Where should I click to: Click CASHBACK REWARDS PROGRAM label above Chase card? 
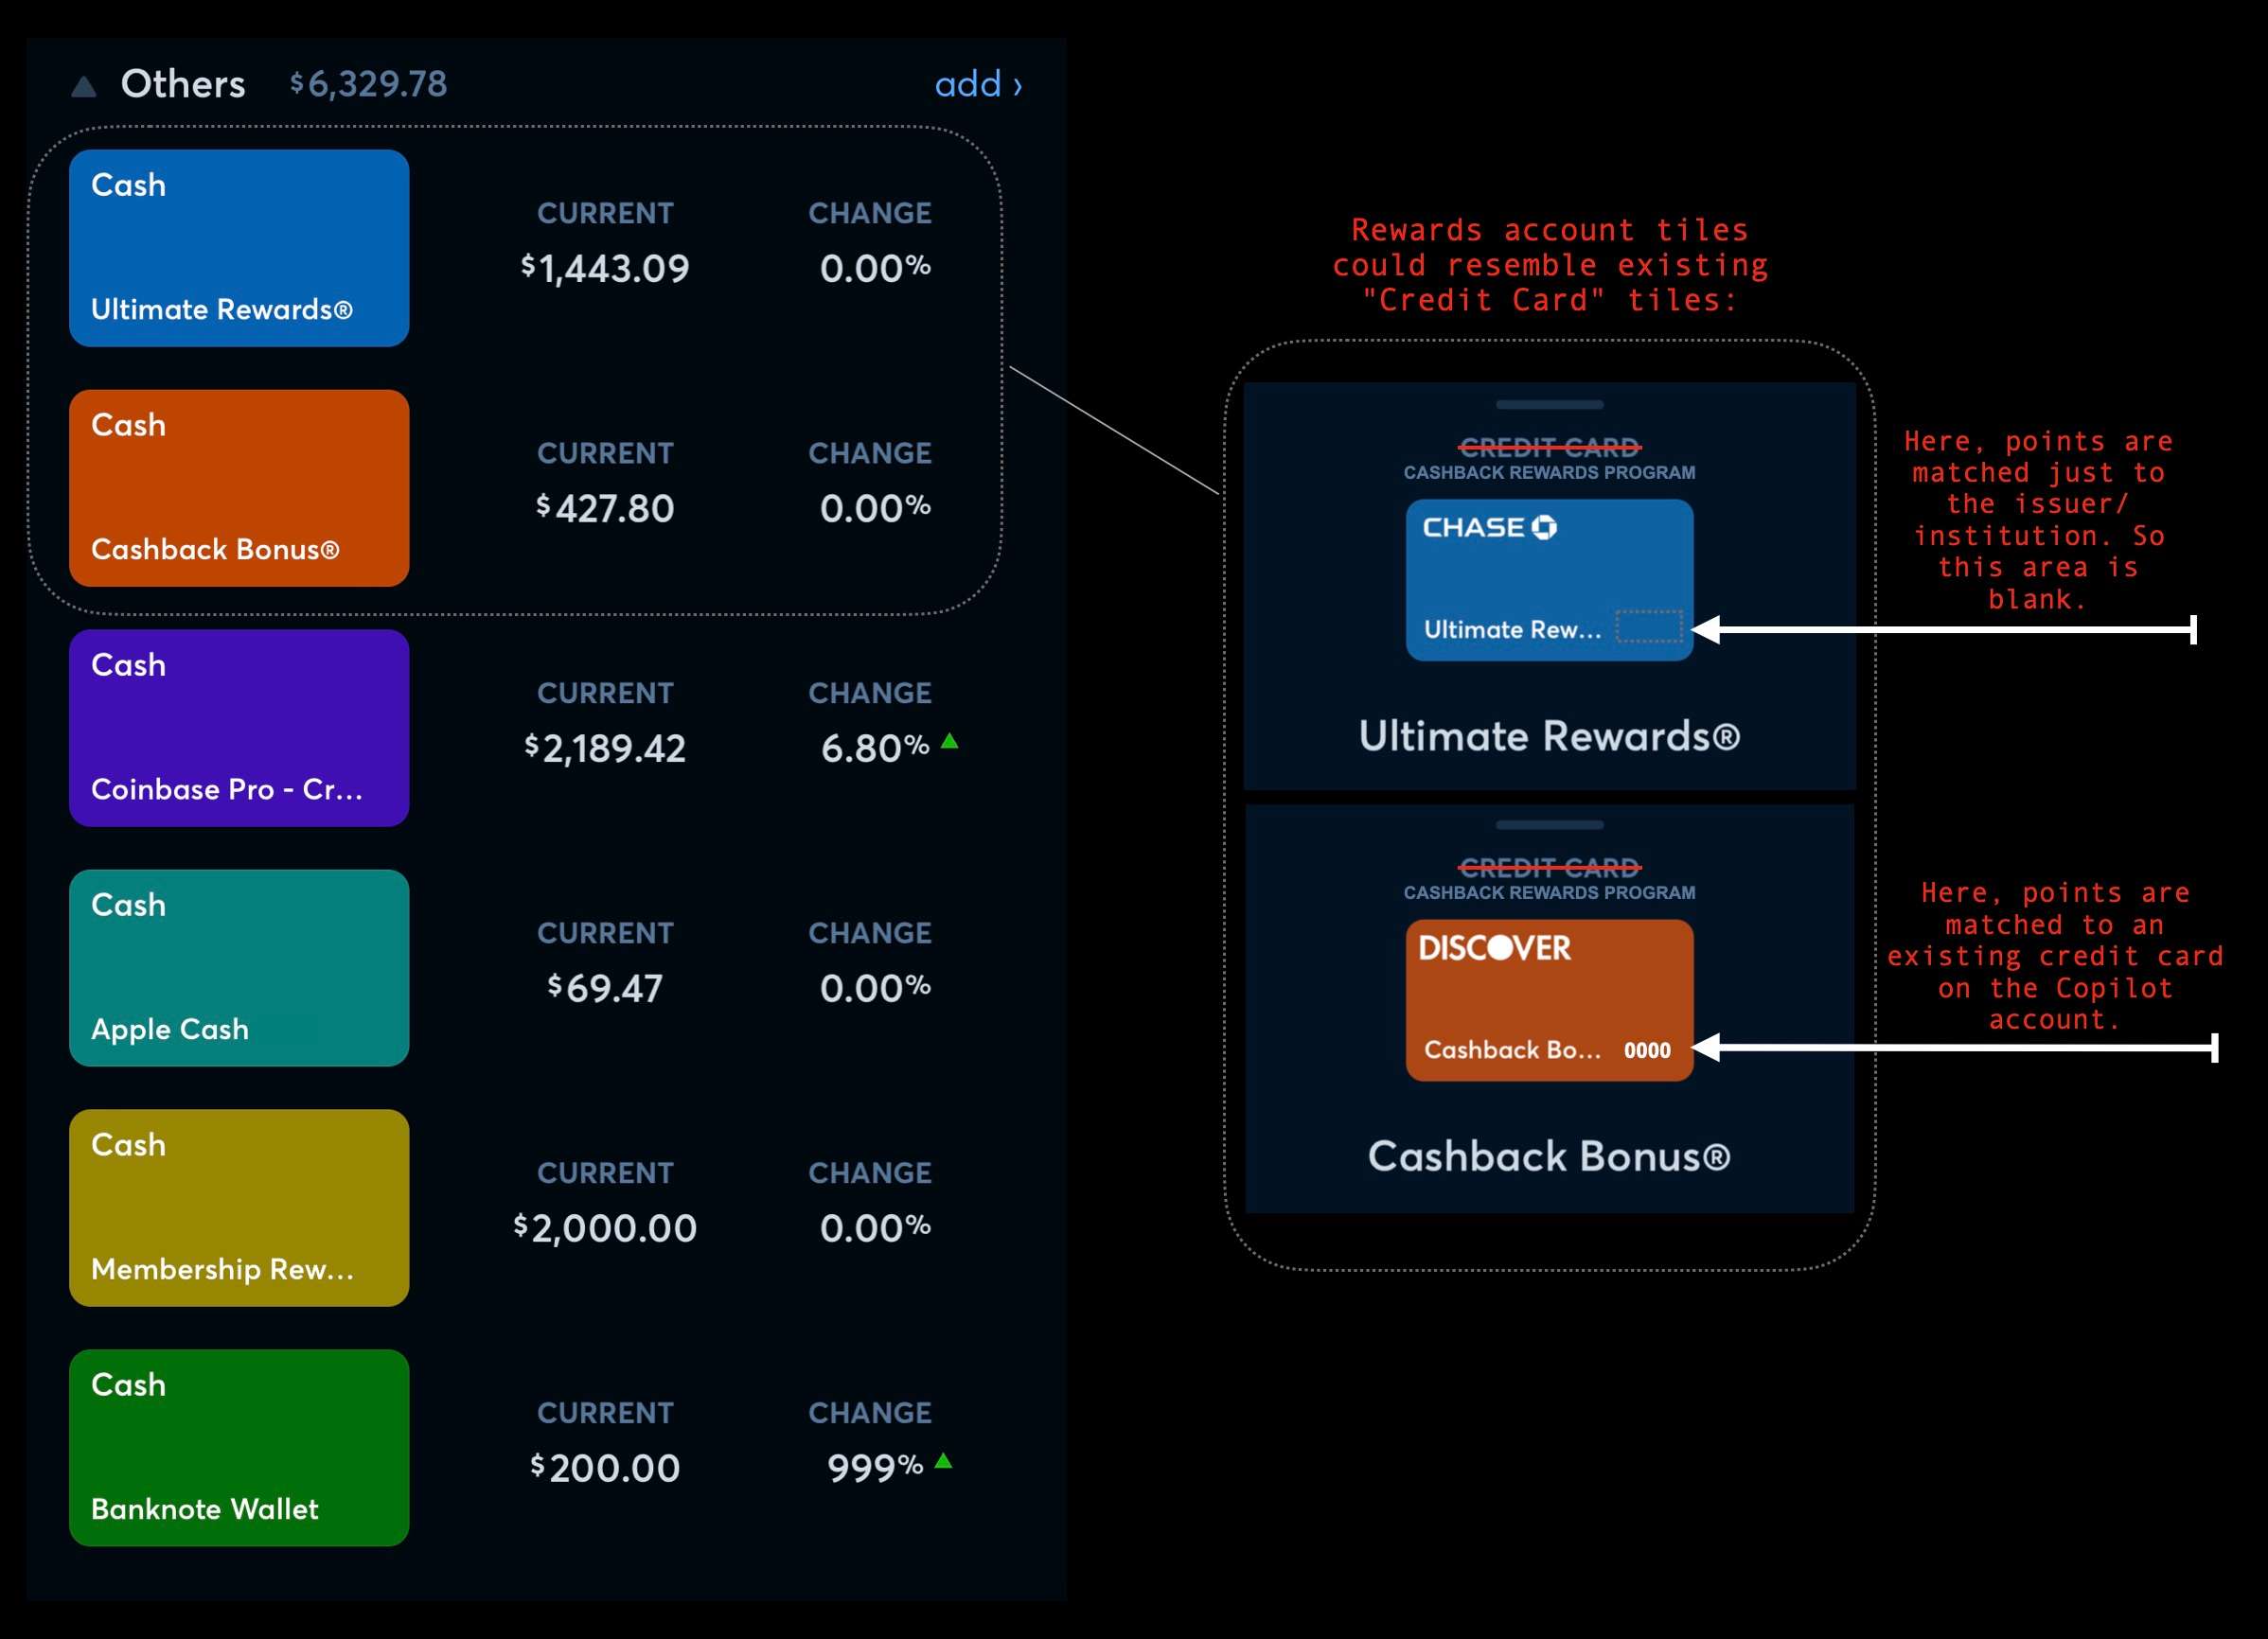[x=1549, y=472]
